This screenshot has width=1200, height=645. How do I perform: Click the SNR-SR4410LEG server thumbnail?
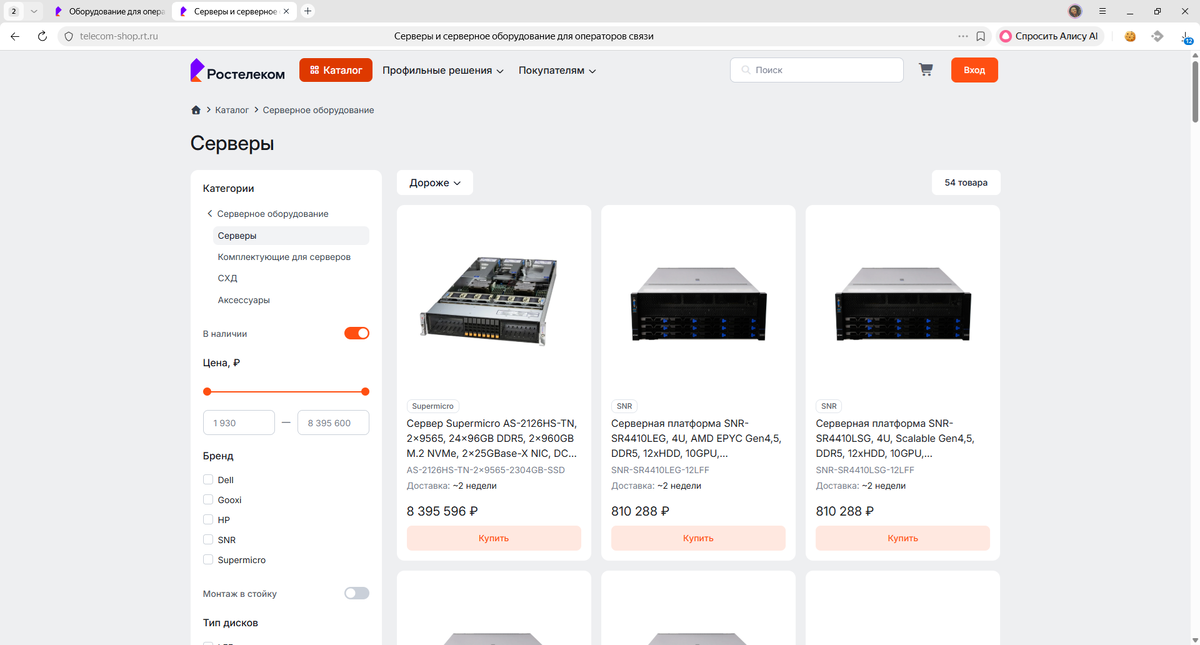698,303
